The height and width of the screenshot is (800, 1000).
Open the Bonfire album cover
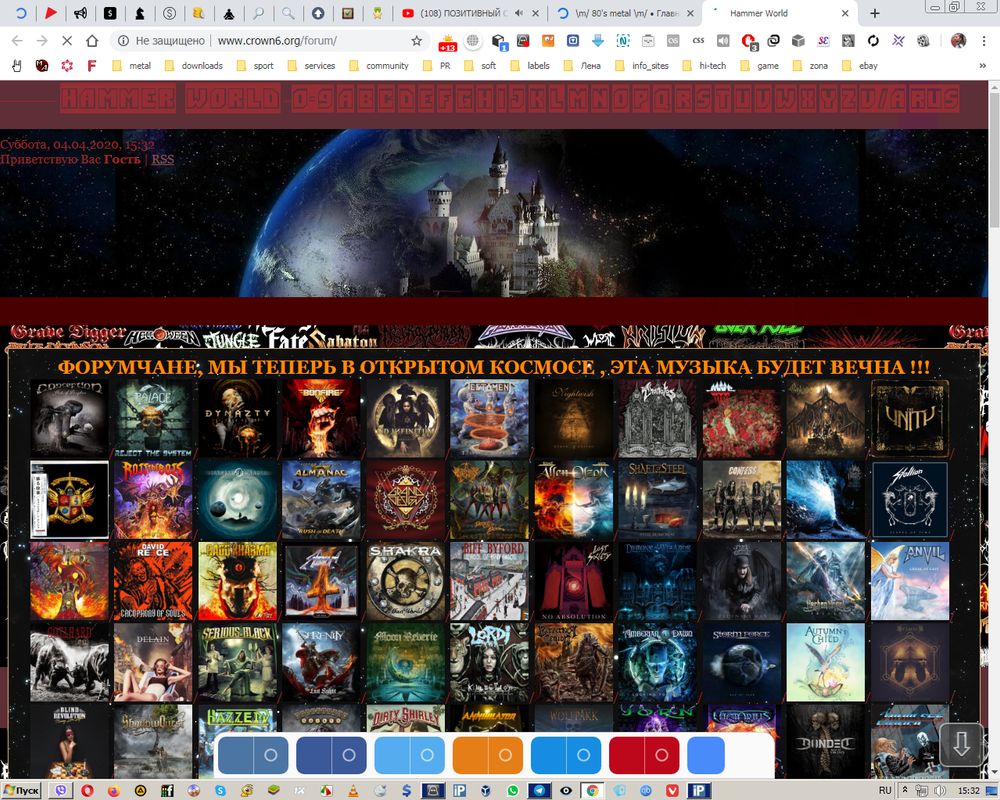coord(321,418)
